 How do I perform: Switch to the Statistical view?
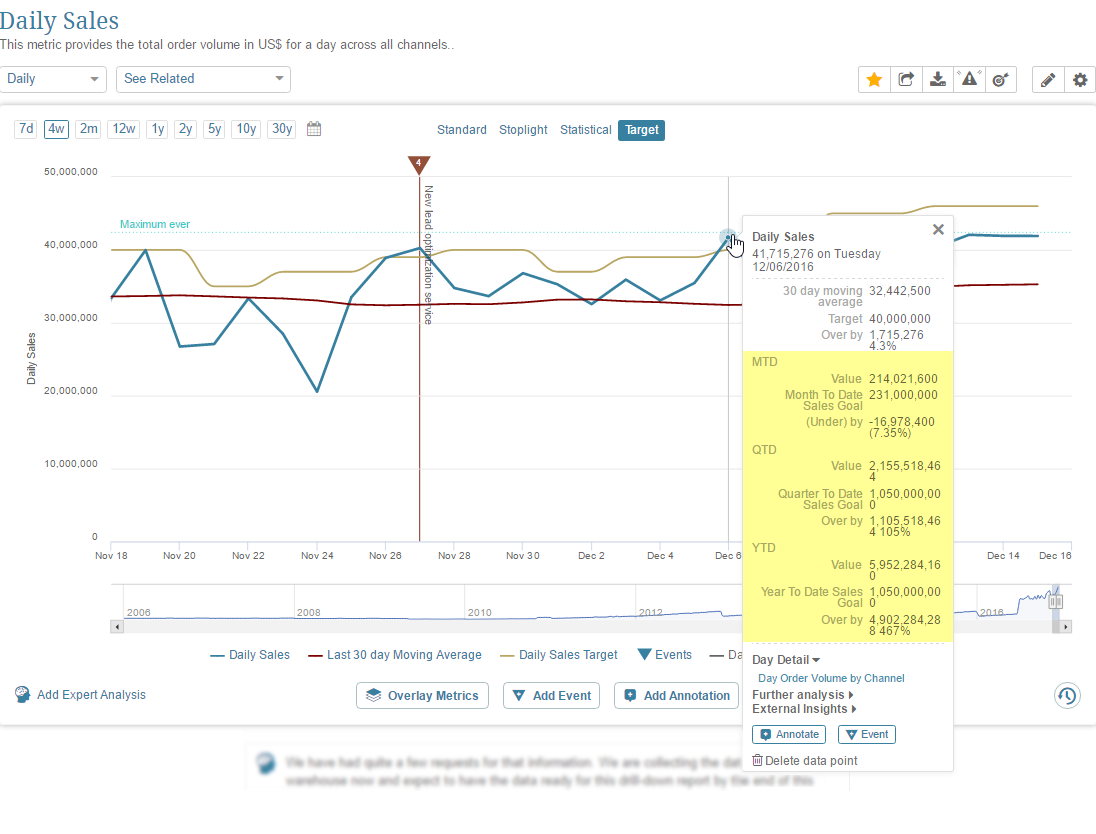tap(585, 130)
